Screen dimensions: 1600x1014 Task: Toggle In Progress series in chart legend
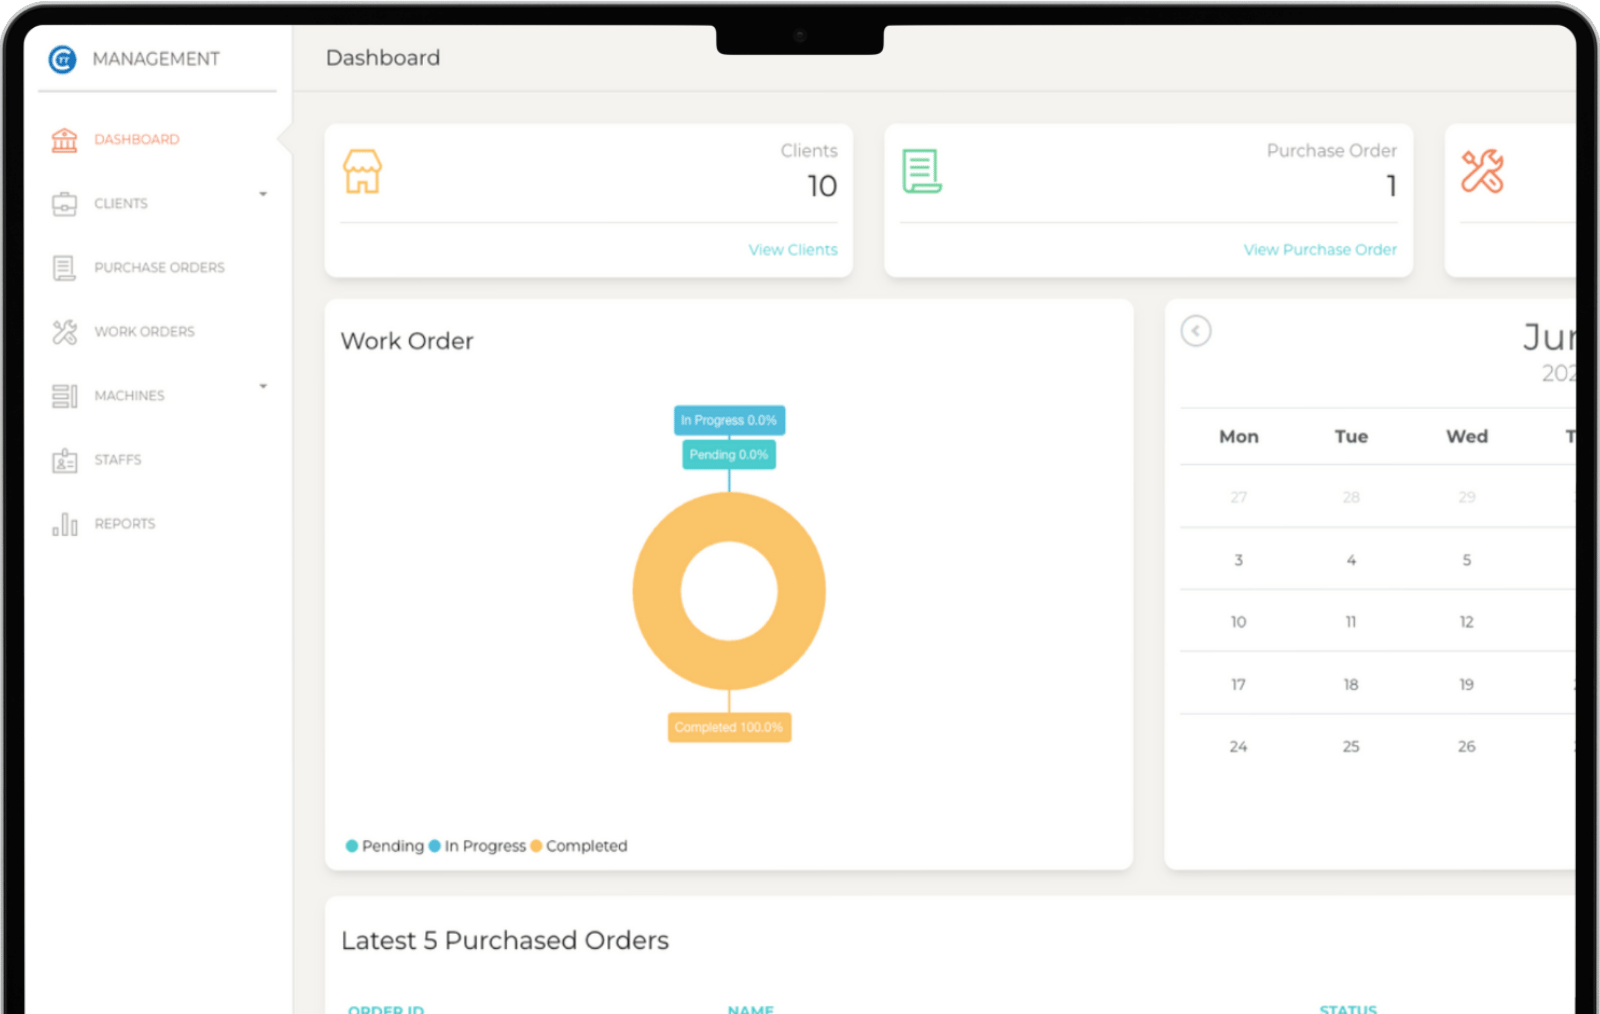pos(477,846)
